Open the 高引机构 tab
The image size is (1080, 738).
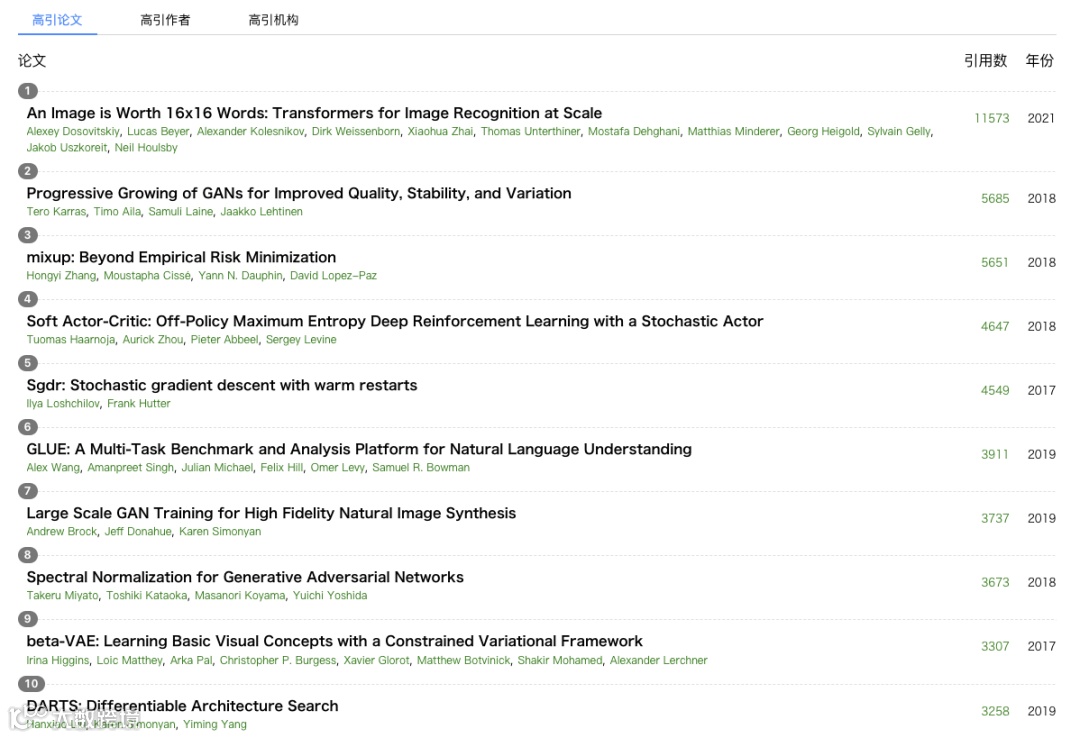coord(273,20)
